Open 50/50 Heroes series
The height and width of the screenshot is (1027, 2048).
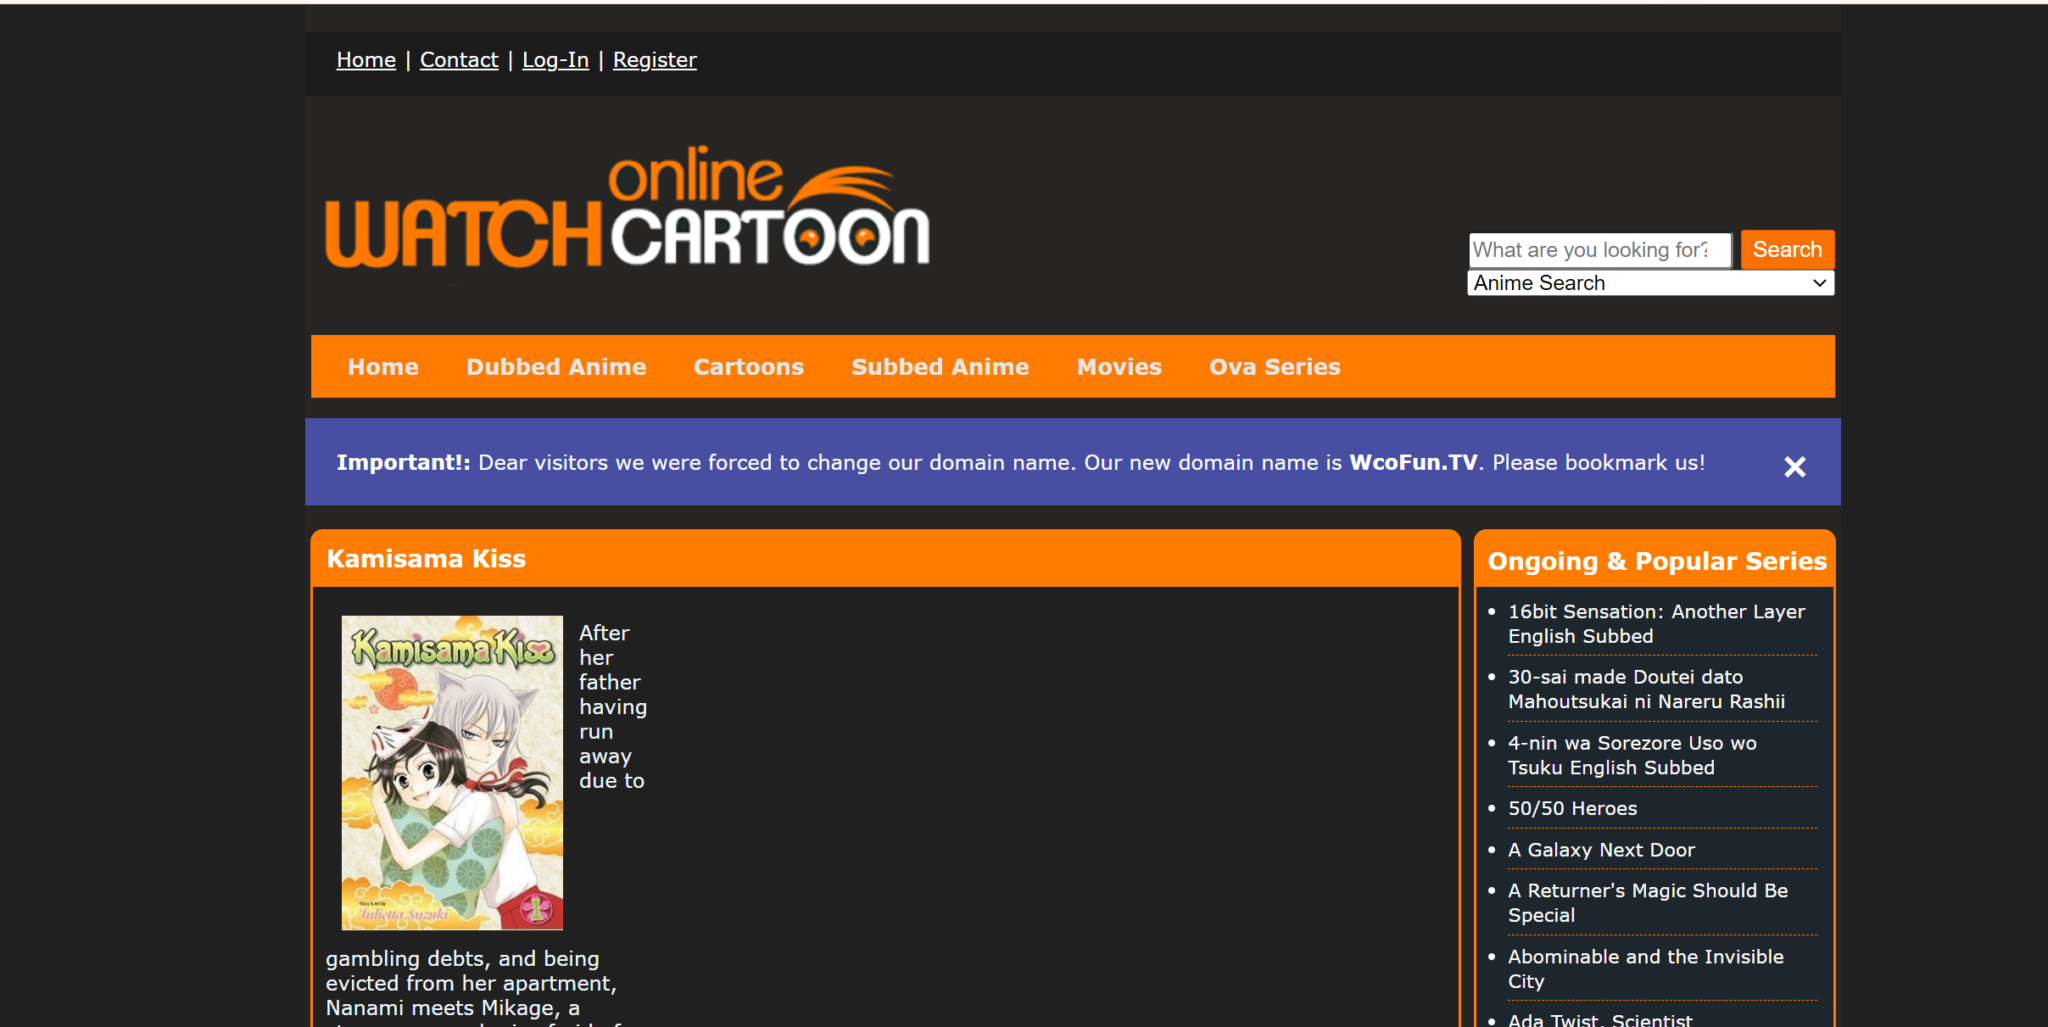[1572, 808]
